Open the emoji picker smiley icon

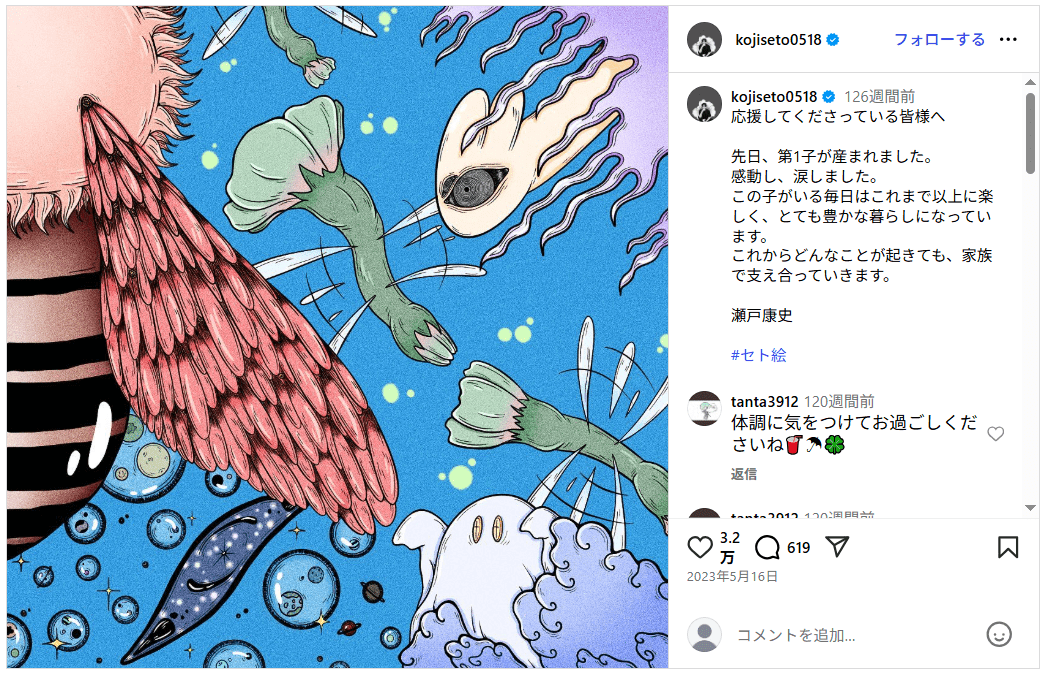[999, 634]
